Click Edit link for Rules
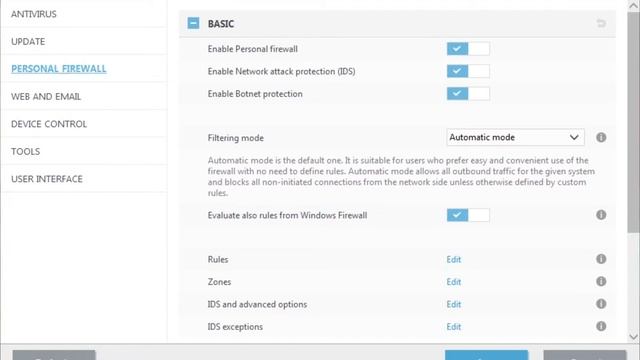The image size is (640, 360). click(x=453, y=260)
